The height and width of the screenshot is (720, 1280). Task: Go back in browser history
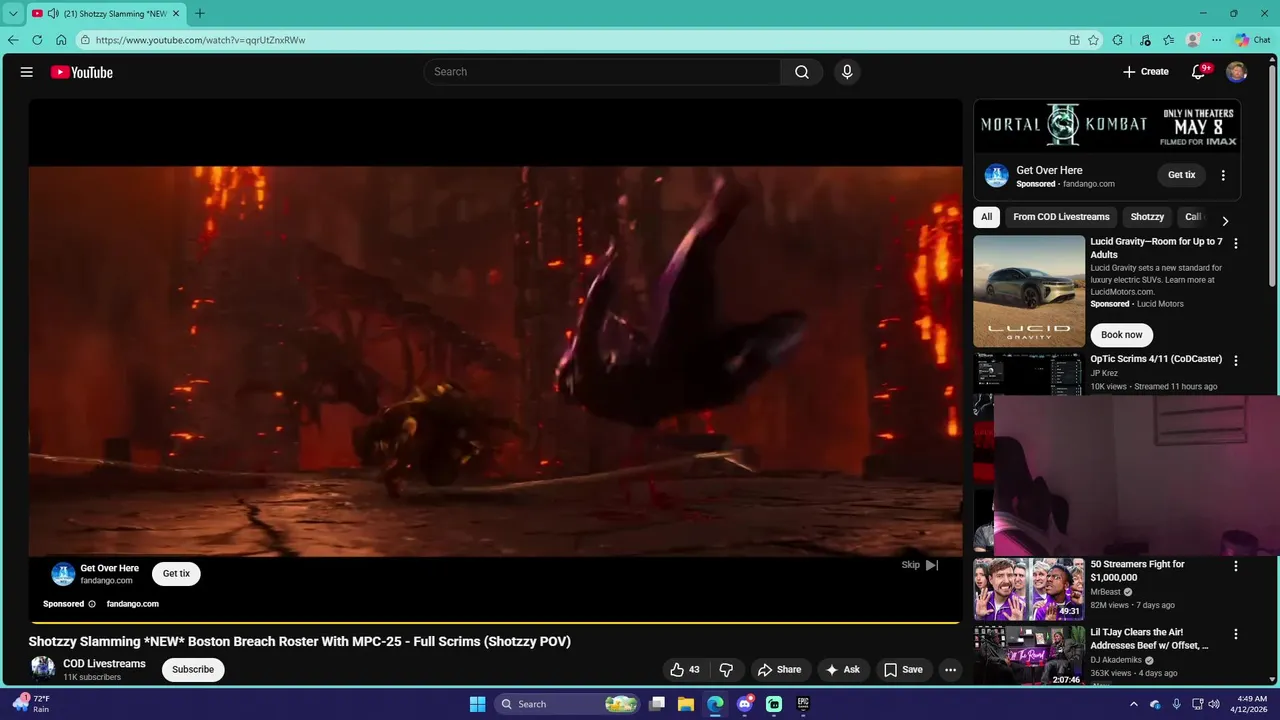(x=13, y=40)
